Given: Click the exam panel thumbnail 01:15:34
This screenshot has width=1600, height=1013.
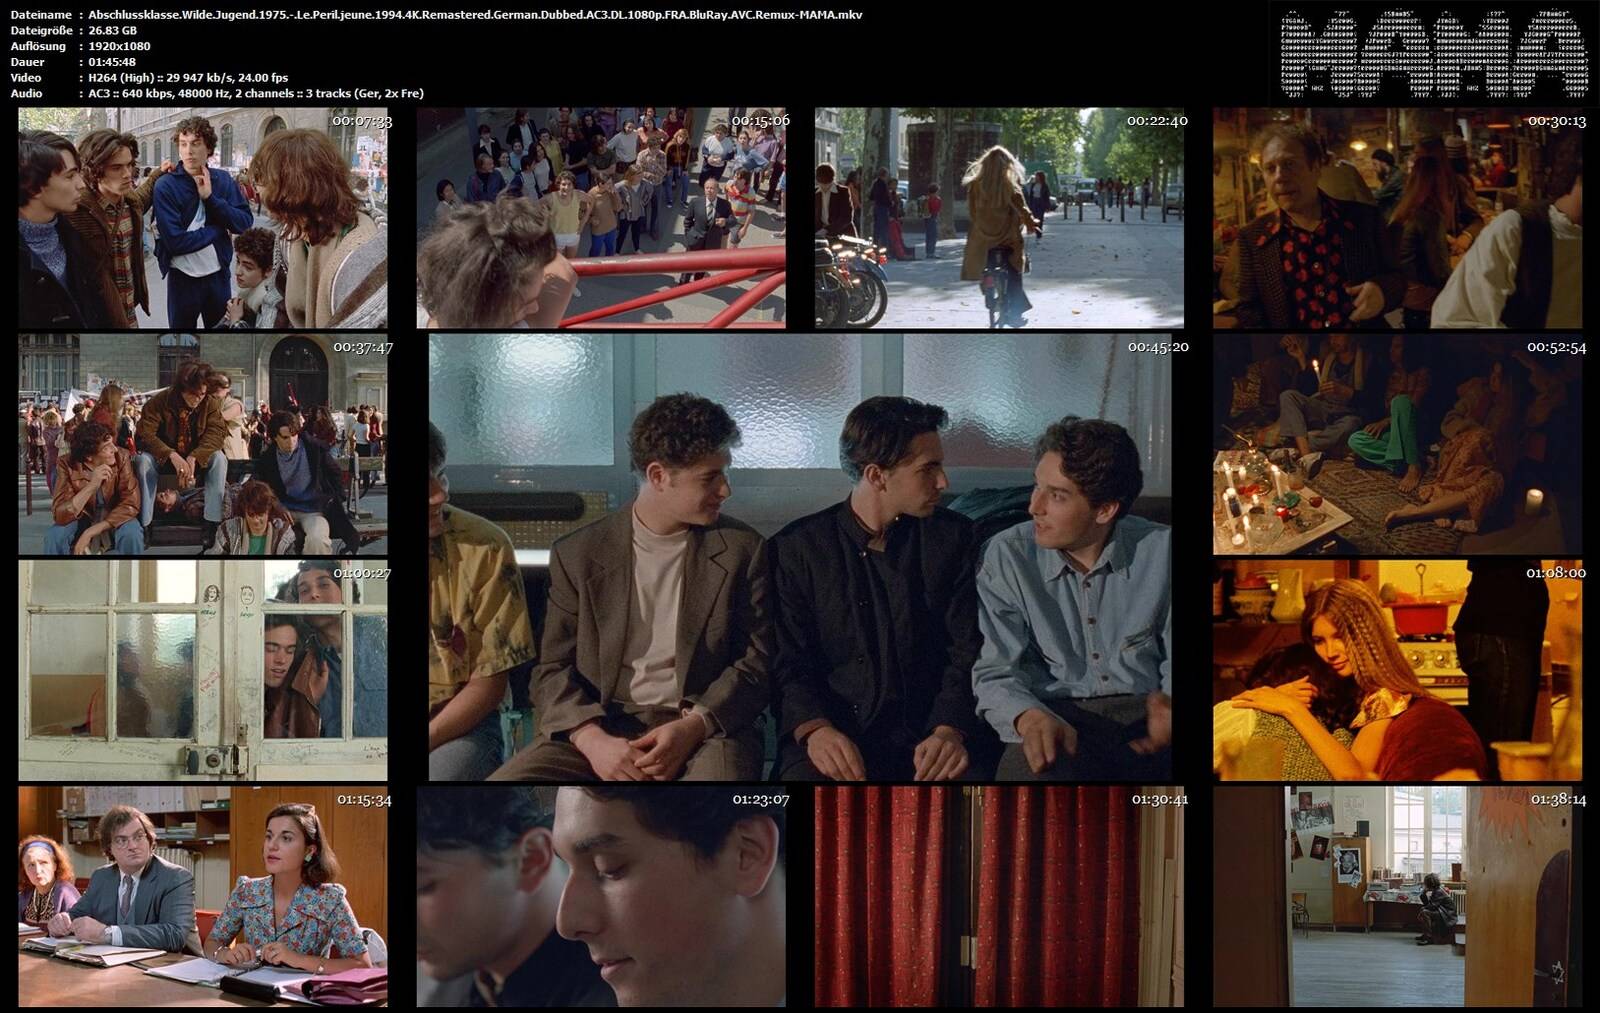Looking at the screenshot, I should [x=203, y=896].
